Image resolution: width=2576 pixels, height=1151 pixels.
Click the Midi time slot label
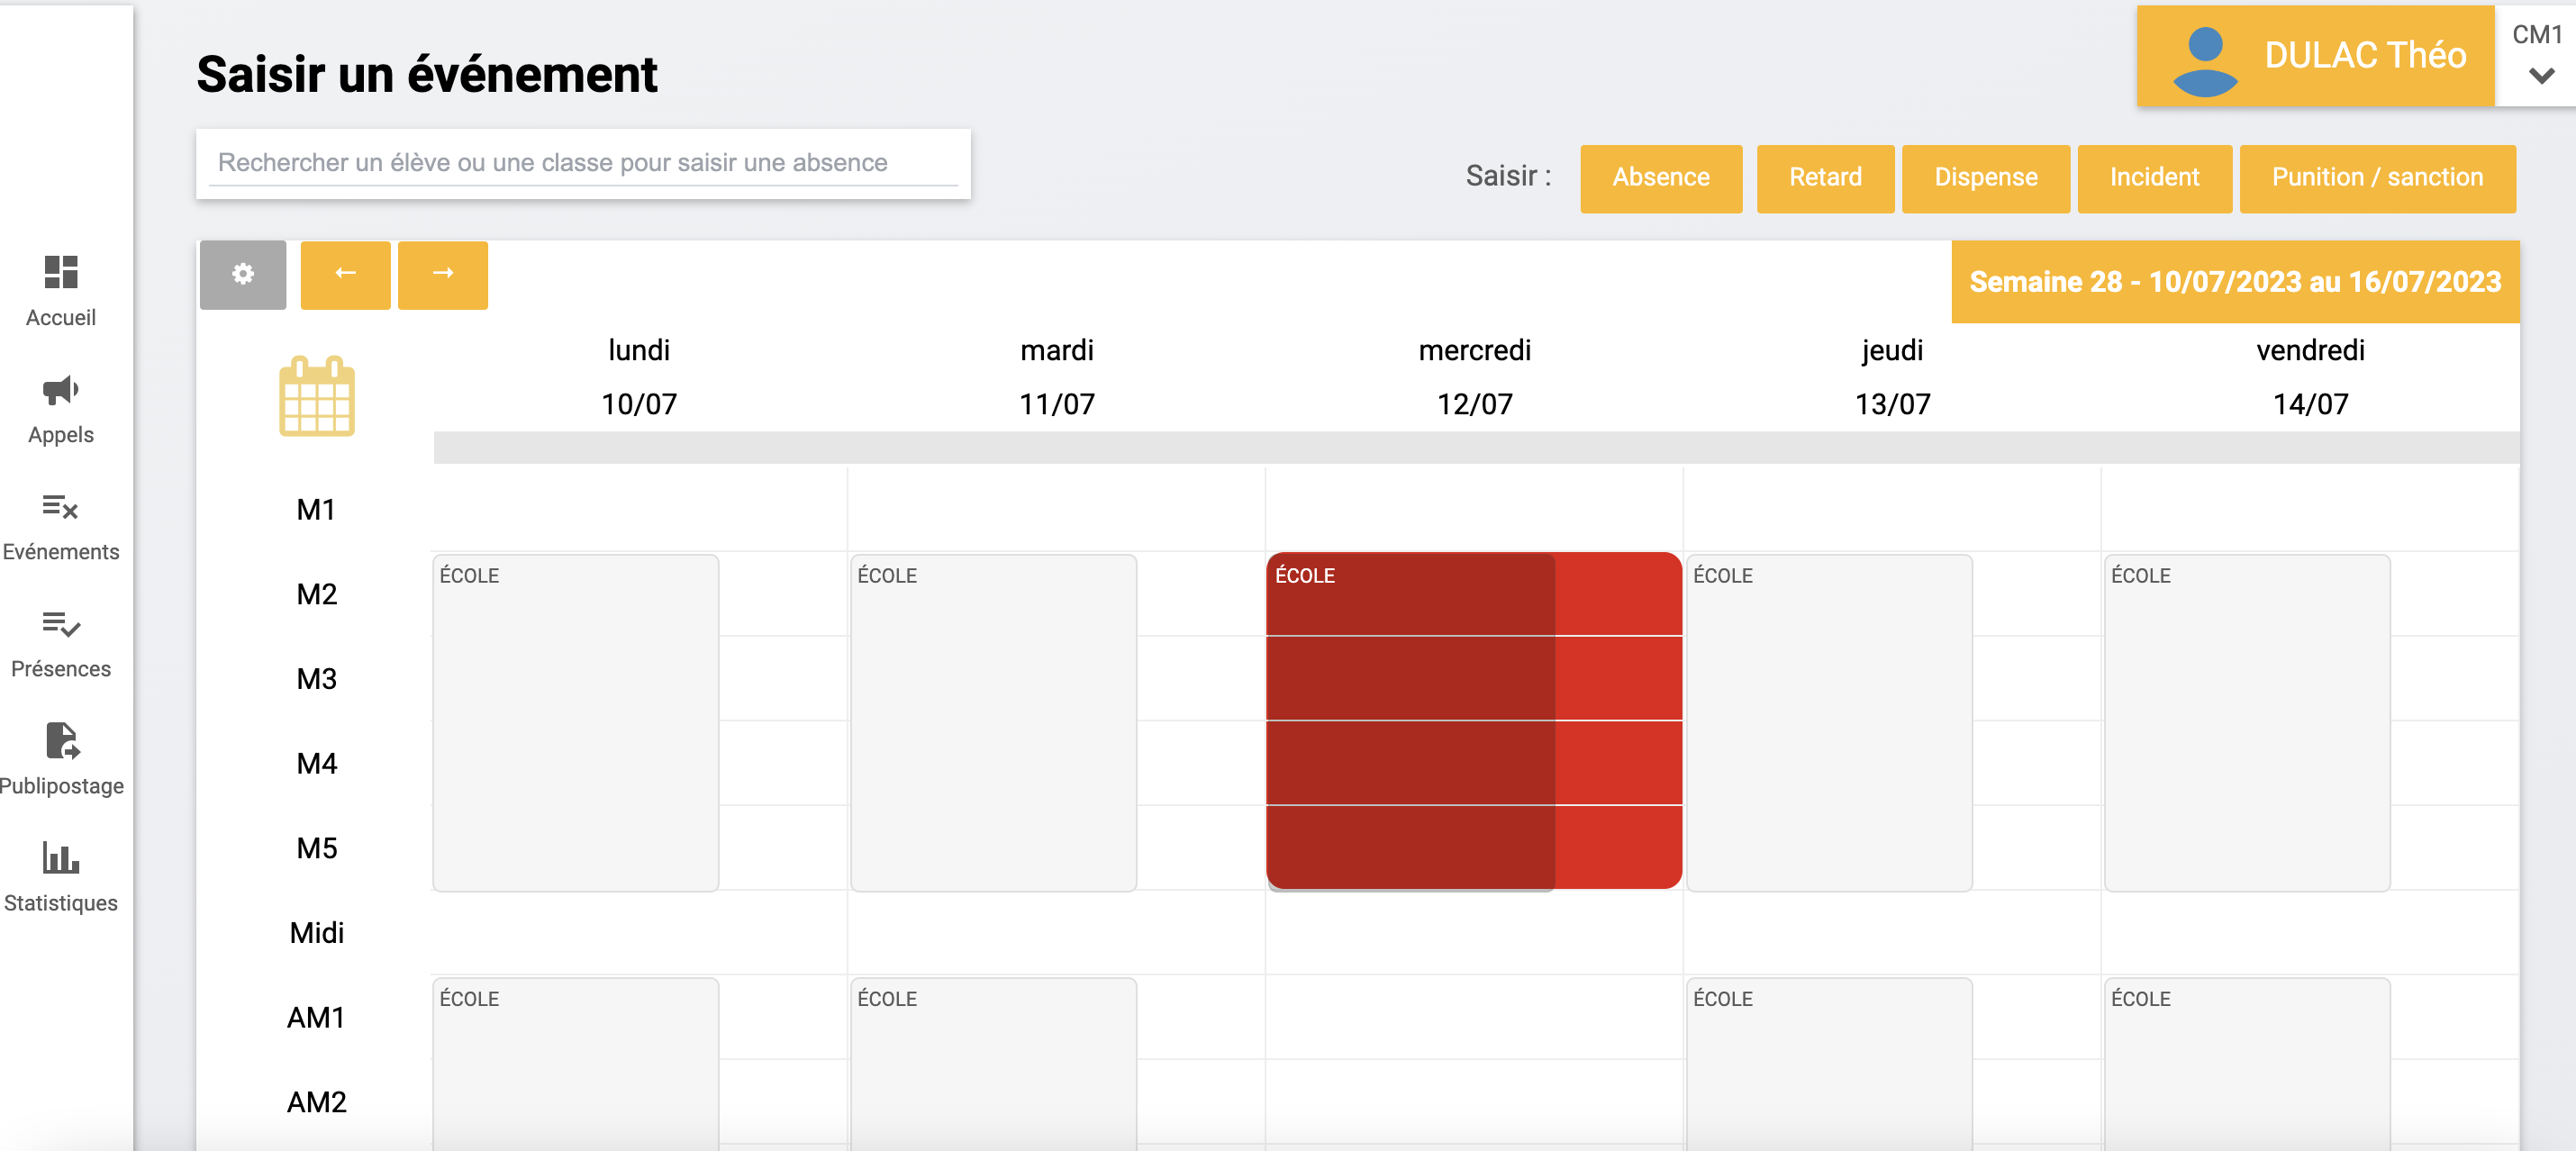(316, 933)
